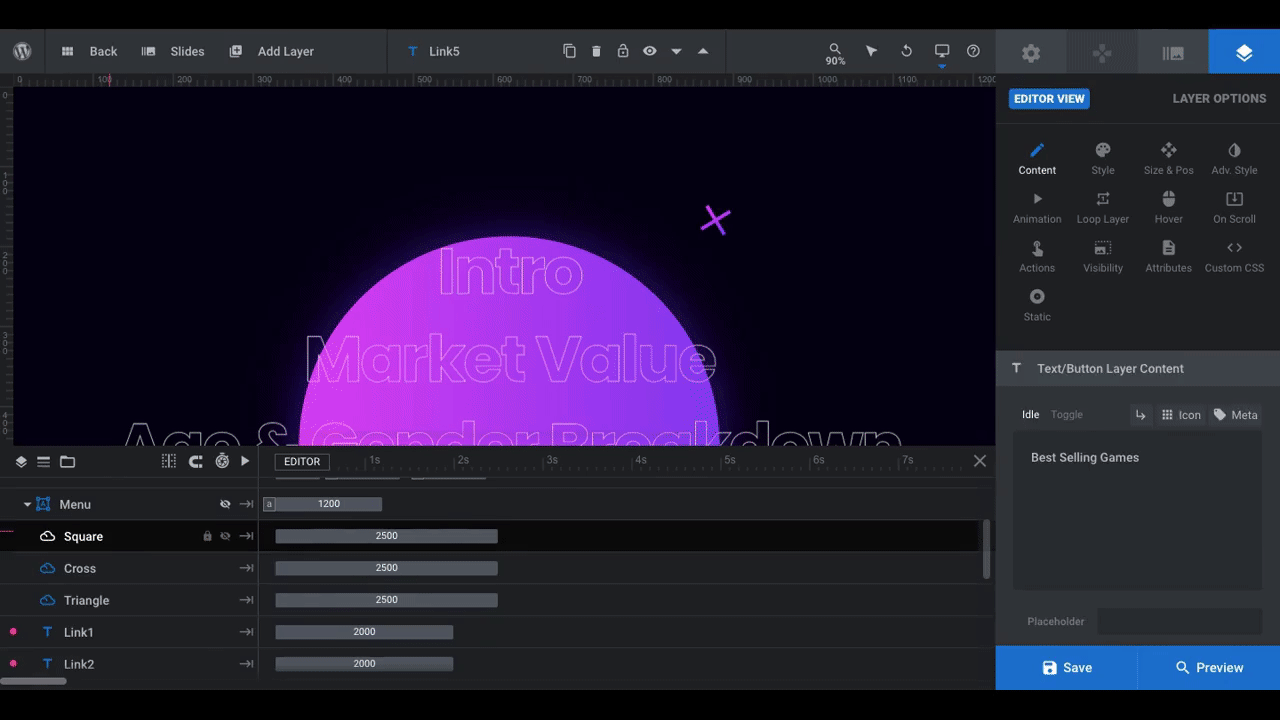
Task: Go Back to the module overview
Action: click(x=89, y=51)
